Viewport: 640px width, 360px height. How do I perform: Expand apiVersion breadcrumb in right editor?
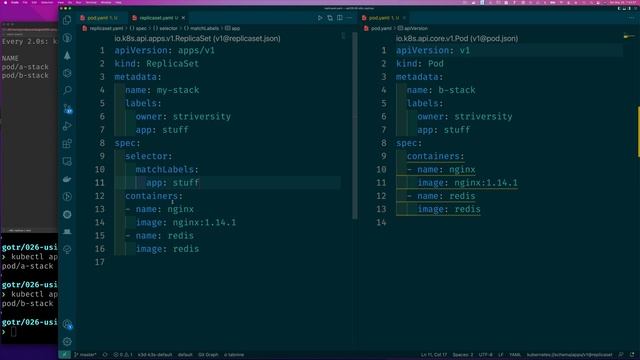[413, 29]
